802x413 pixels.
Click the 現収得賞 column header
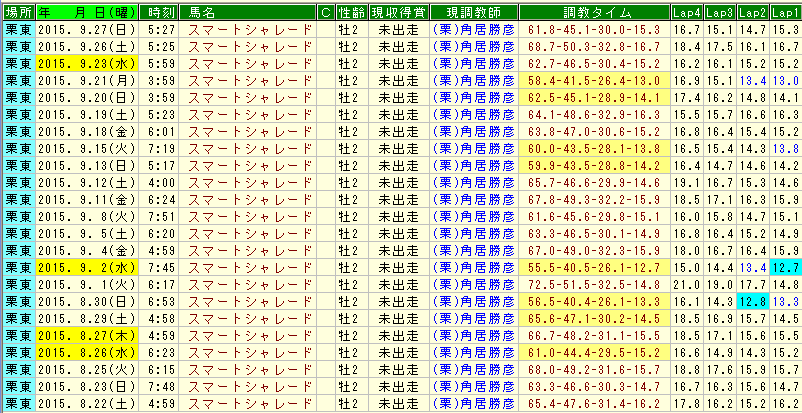398,11
